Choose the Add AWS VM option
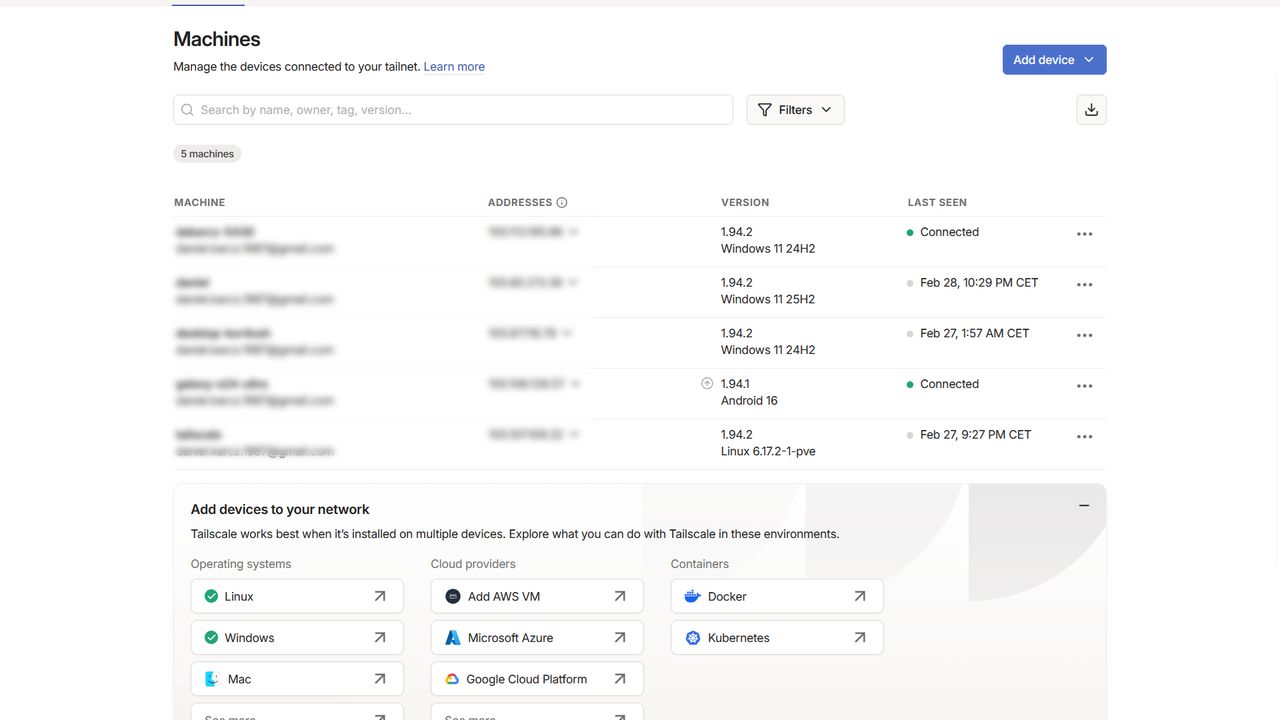This screenshot has height=720, width=1280. [537, 596]
